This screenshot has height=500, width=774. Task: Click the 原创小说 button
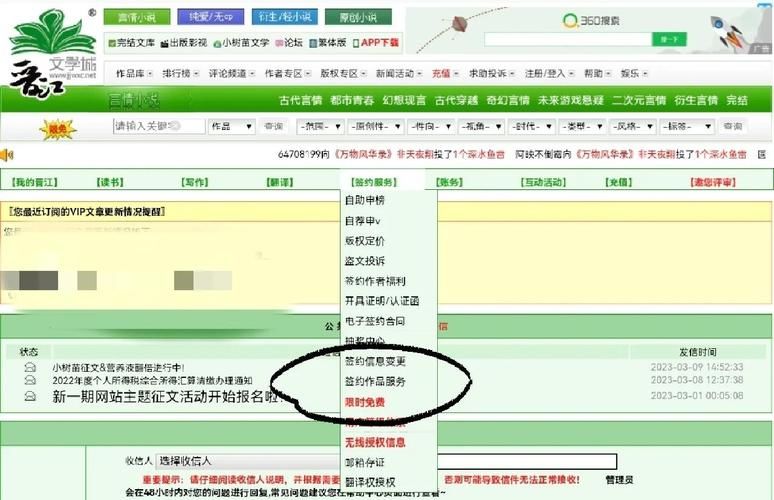[358, 17]
